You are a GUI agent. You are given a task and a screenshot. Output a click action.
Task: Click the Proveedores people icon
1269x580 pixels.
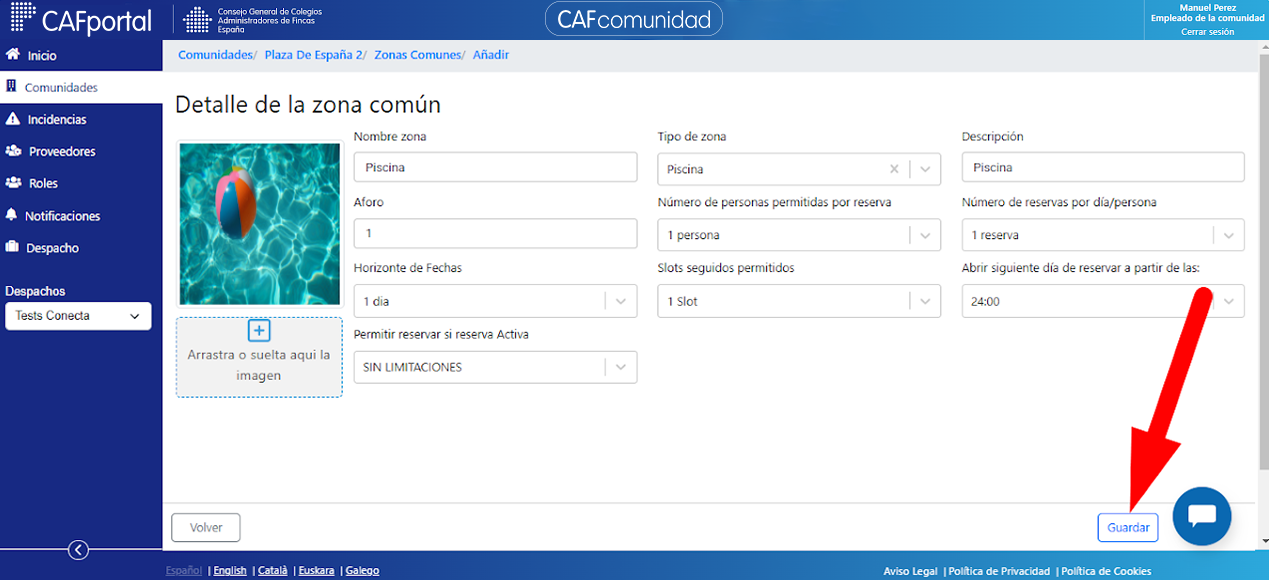pyautogui.click(x=13, y=151)
